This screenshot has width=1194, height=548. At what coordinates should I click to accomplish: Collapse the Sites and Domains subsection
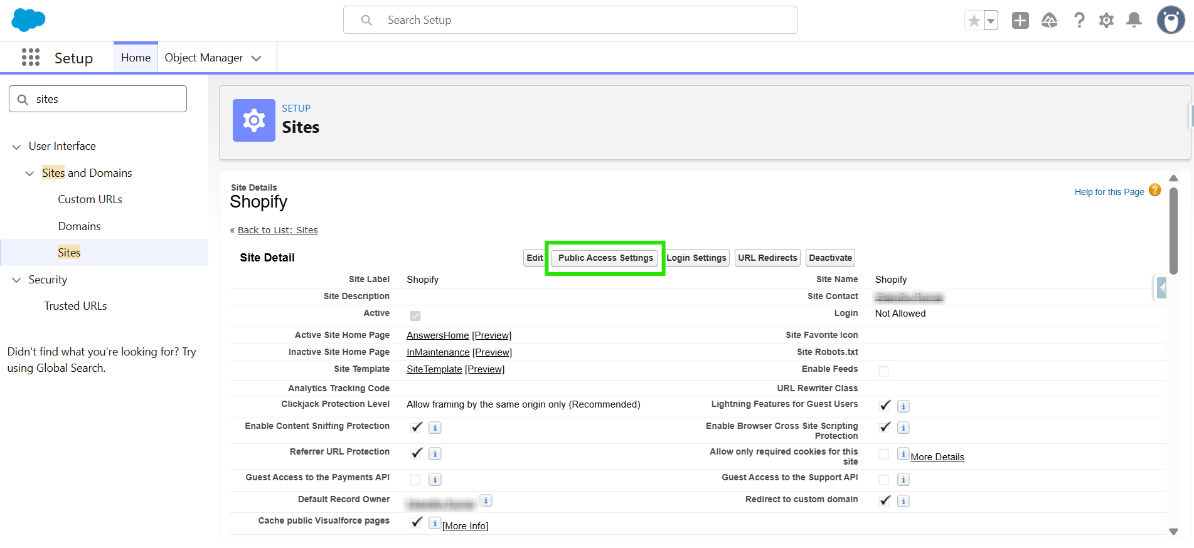pyautogui.click(x=30, y=174)
